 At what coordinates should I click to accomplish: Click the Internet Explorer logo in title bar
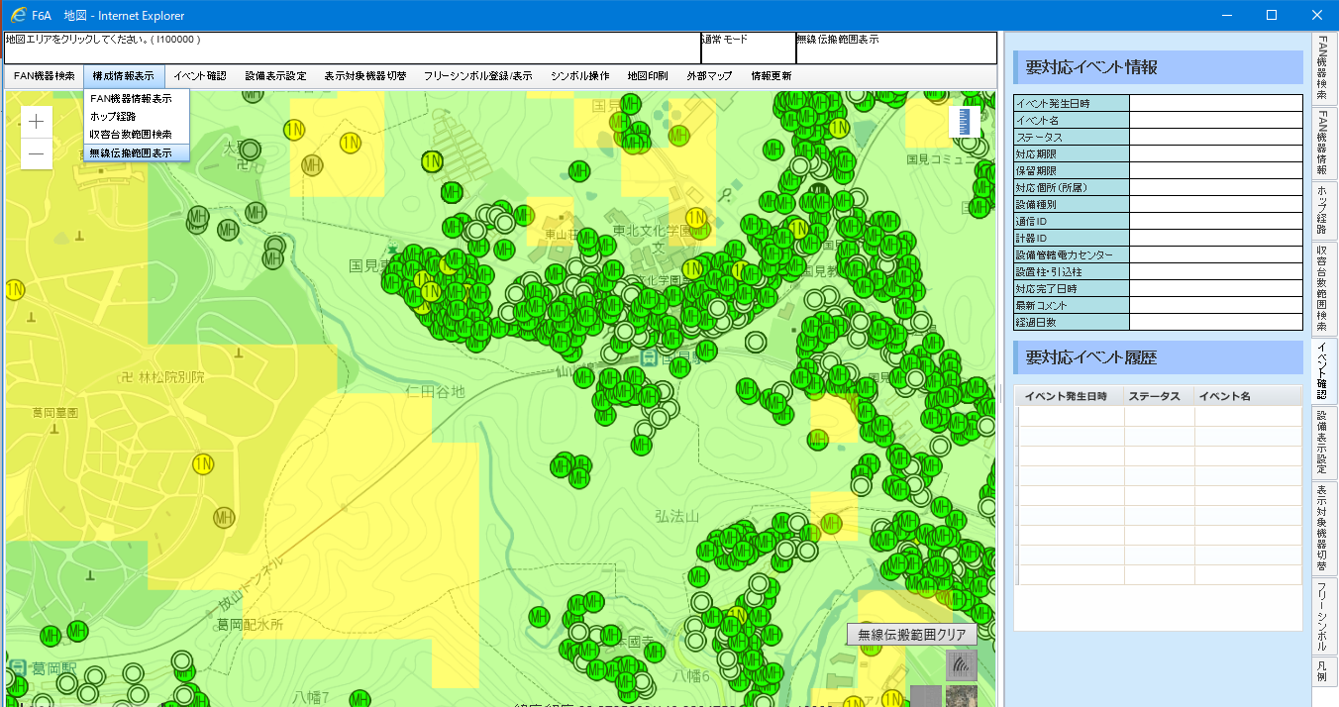click(18, 15)
